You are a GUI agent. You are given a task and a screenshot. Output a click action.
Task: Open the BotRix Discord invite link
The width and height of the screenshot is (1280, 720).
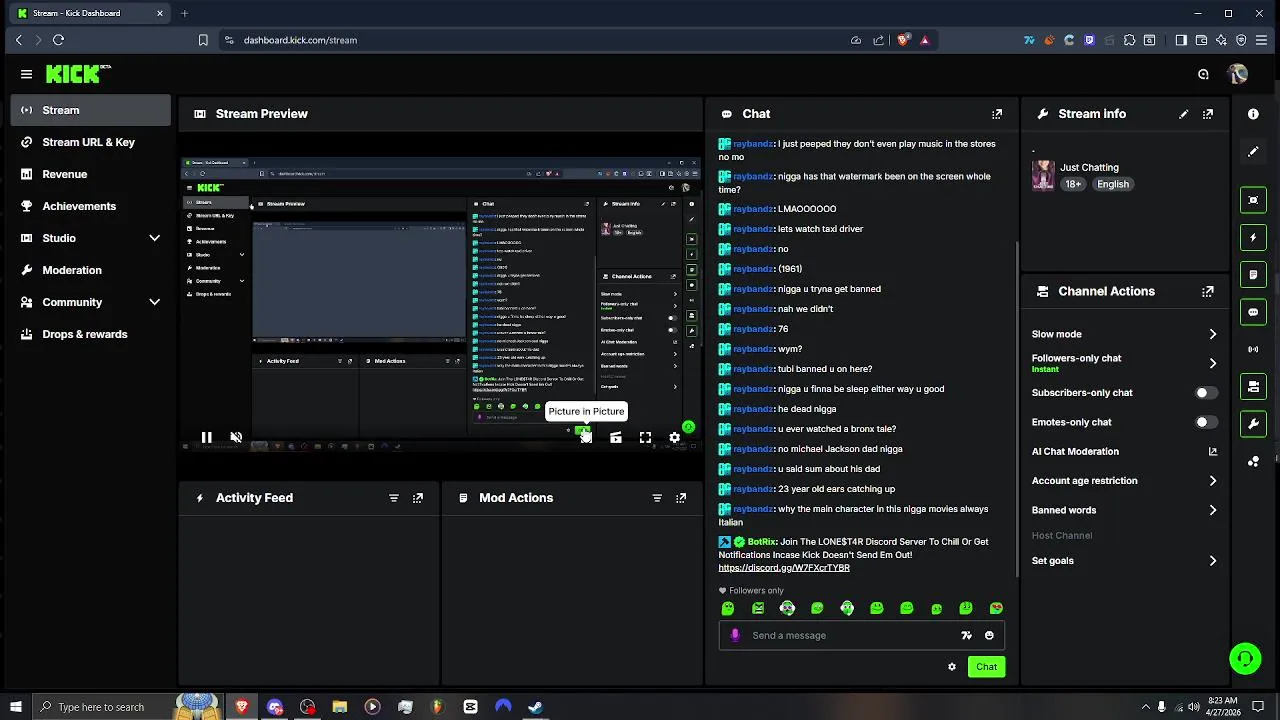[784, 568]
